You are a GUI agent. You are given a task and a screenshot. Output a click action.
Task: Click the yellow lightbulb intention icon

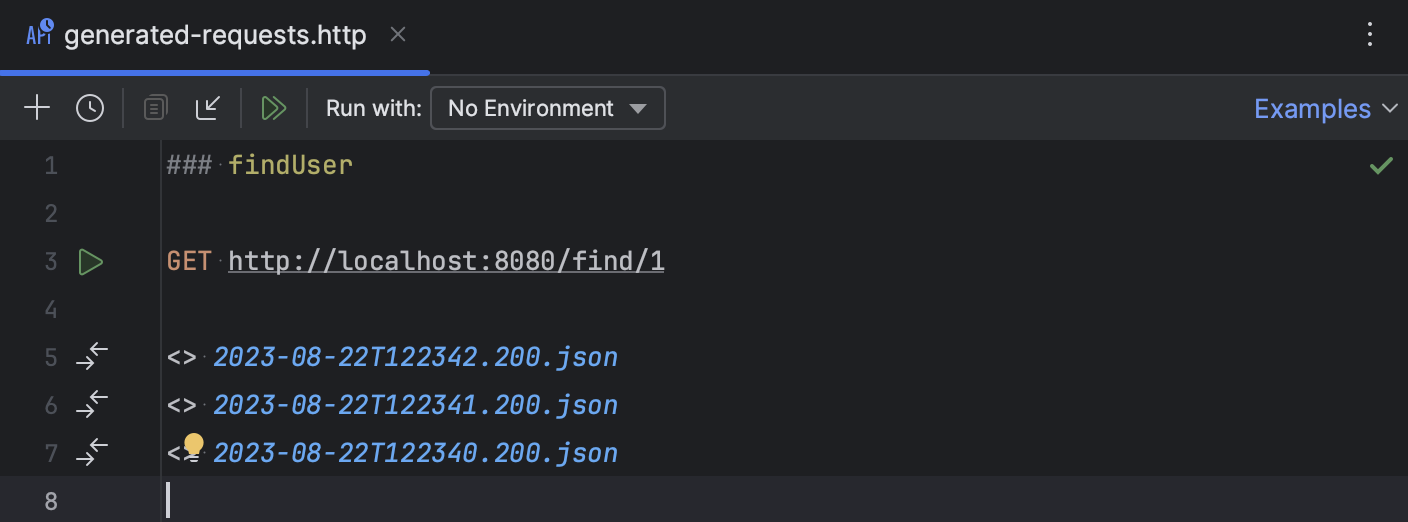coord(193,445)
